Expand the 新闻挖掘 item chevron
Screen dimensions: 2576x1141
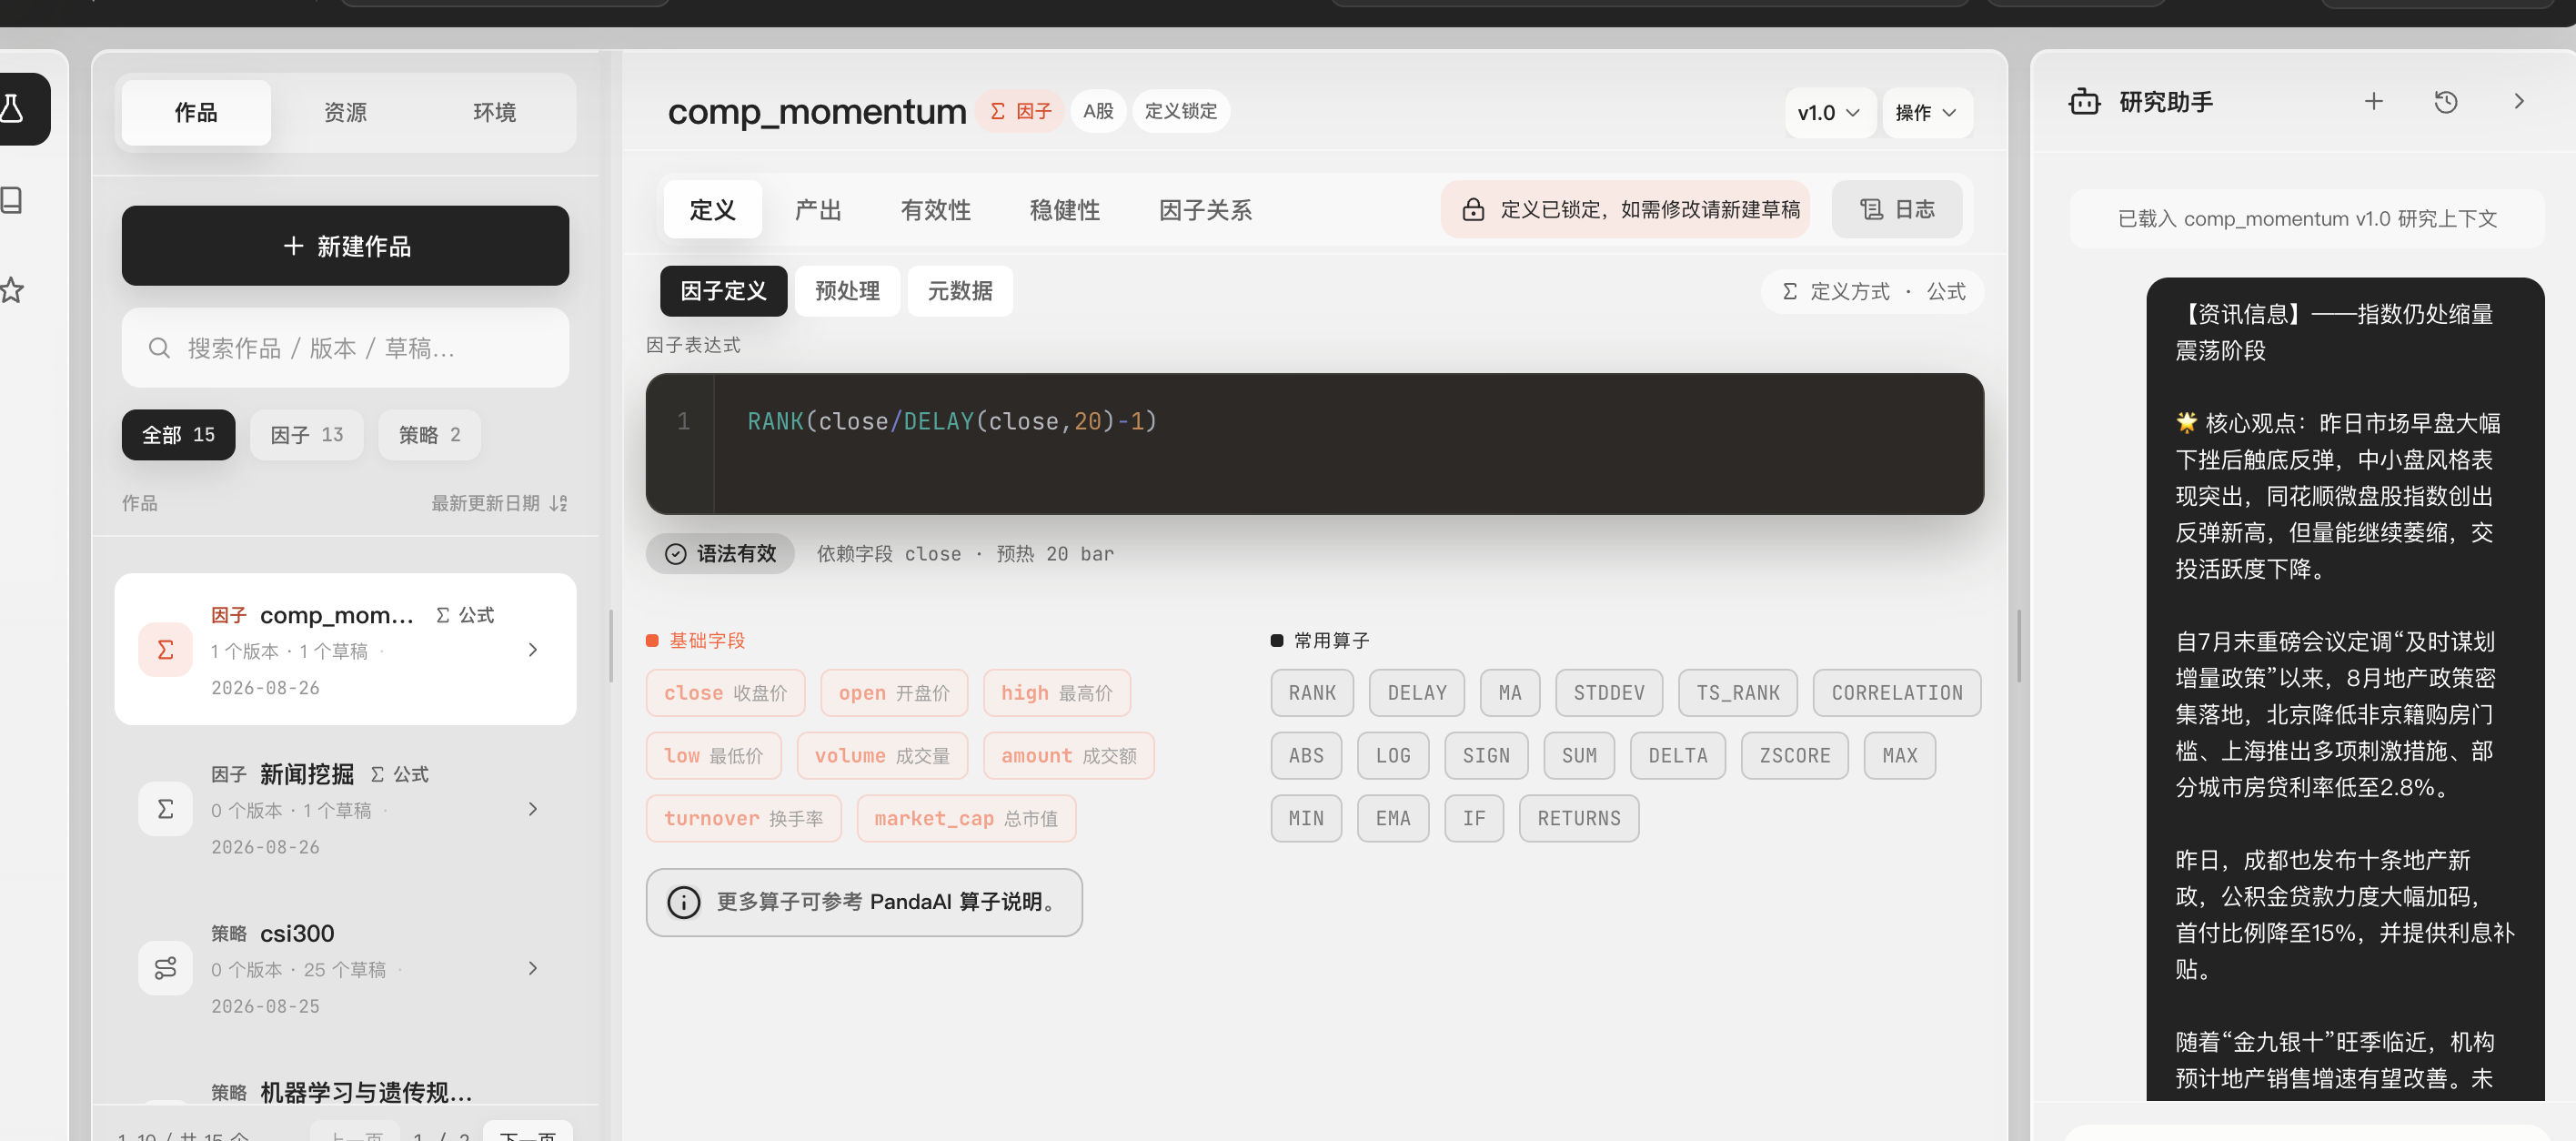coord(533,809)
